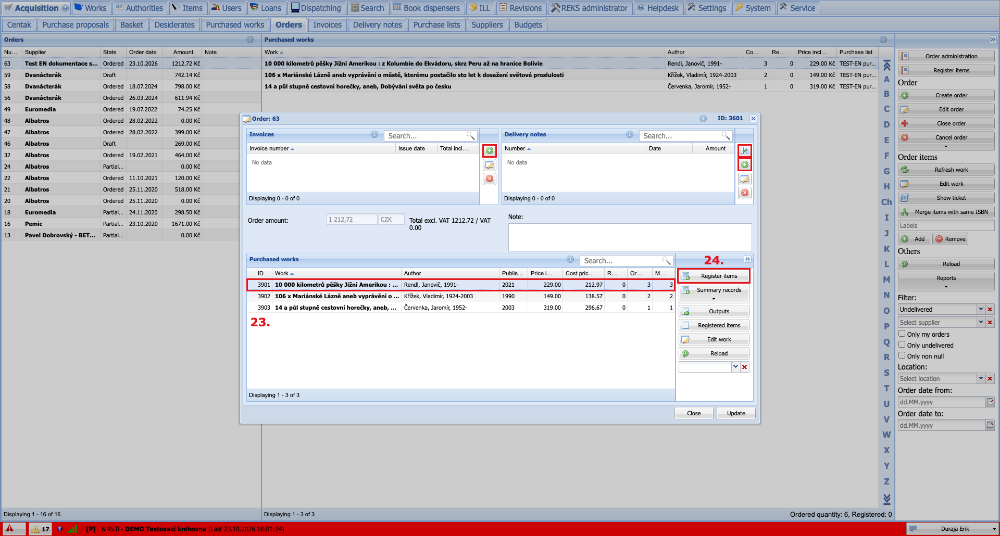Click Outputs button in the dialog

[x=714, y=311]
